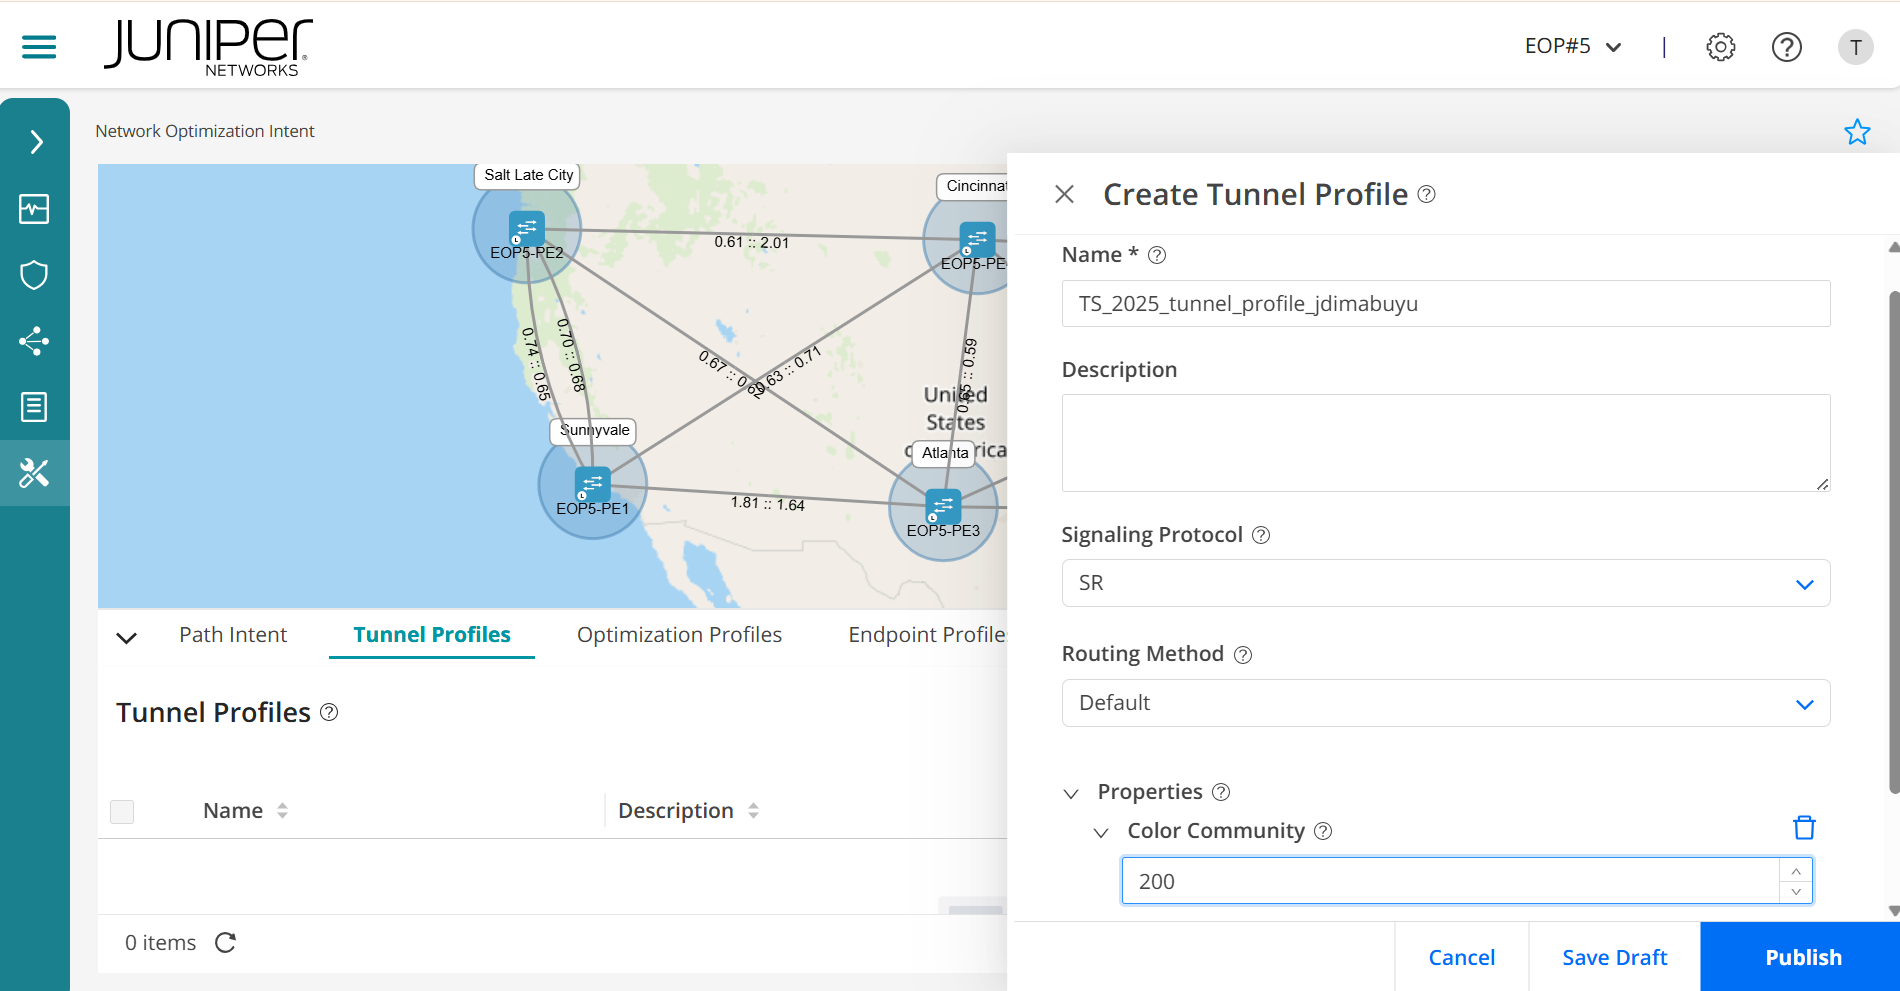Select the EOP5-PE1 node on map
The width and height of the screenshot is (1900, 991).
[592, 485]
